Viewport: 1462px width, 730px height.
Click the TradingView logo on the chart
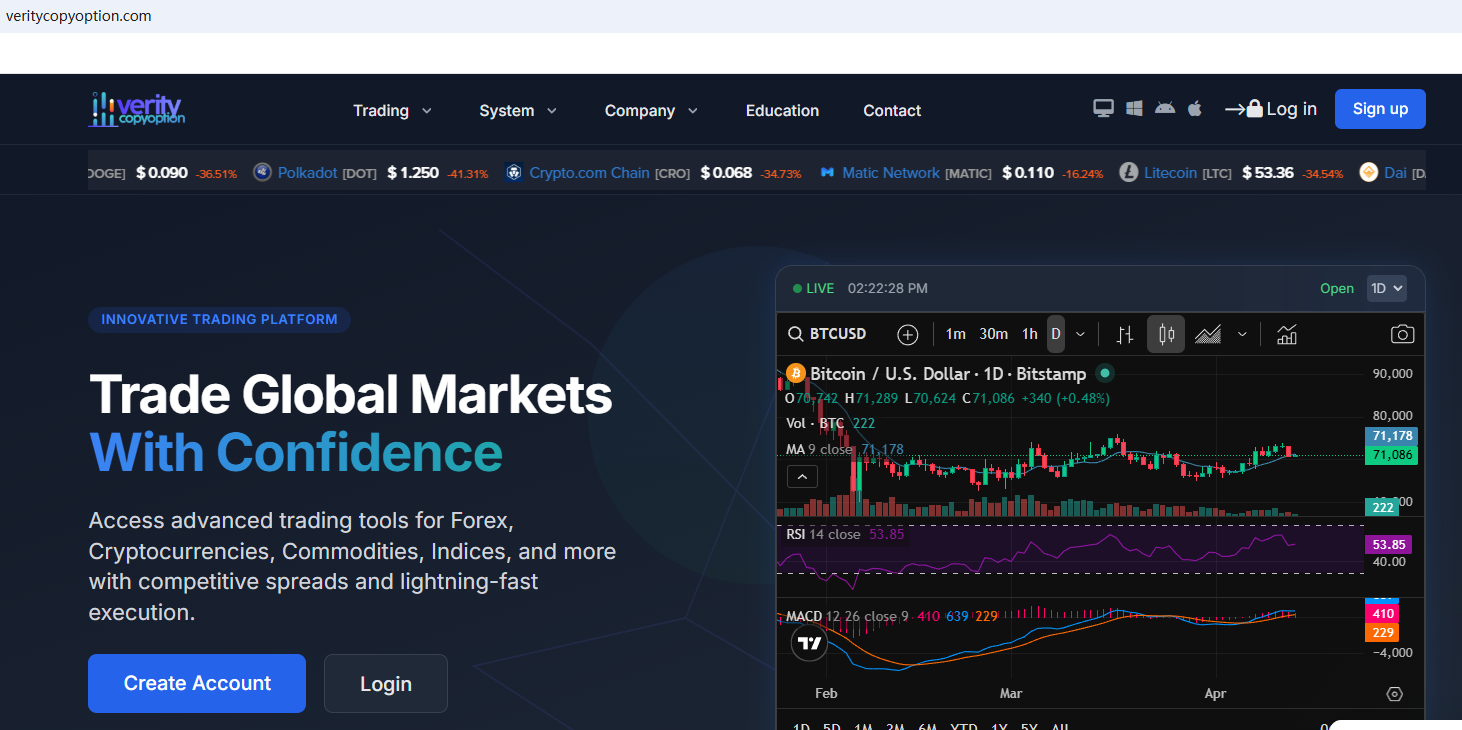(809, 643)
